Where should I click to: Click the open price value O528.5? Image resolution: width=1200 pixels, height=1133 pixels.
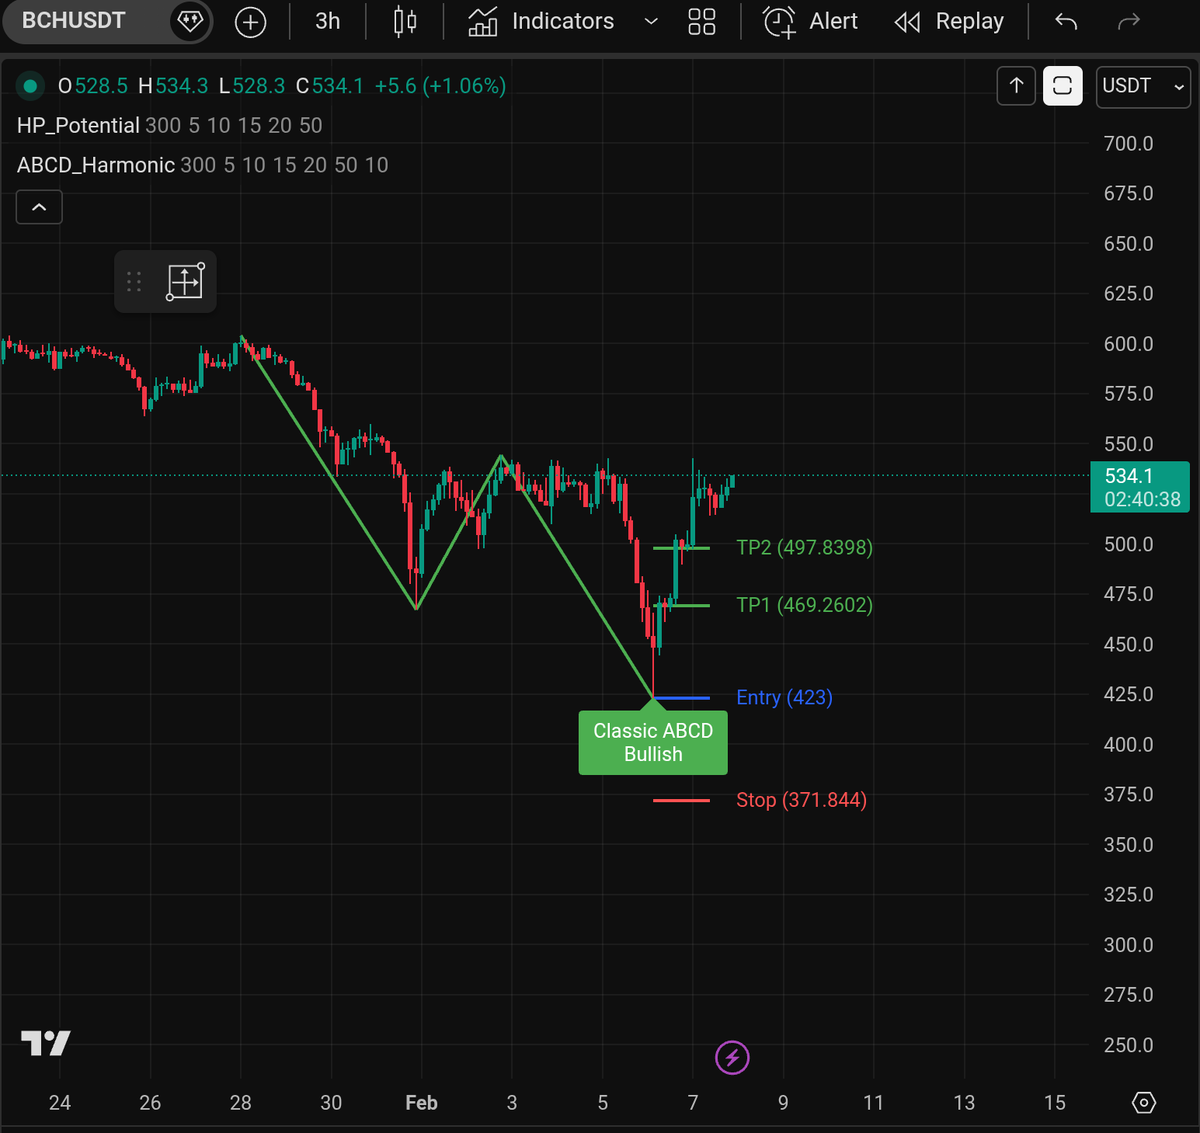tap(93, 86)
